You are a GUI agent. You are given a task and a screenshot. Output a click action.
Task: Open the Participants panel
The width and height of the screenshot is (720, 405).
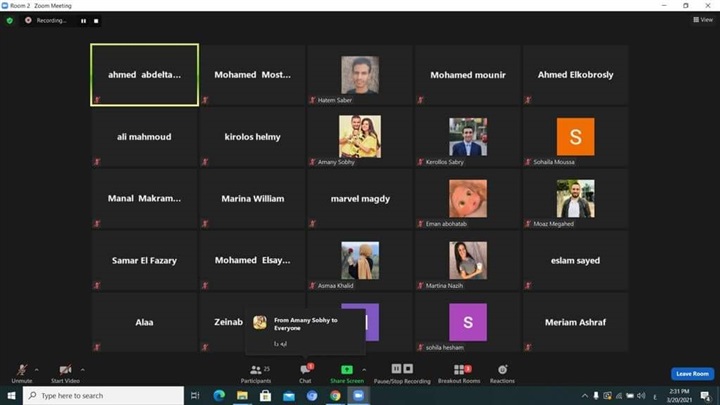click(255, 371)
